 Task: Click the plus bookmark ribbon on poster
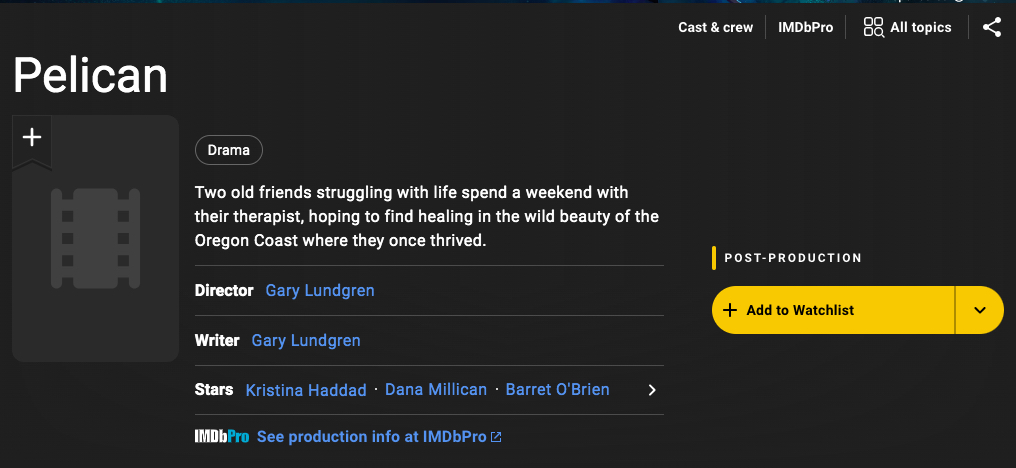click(32, 138)
